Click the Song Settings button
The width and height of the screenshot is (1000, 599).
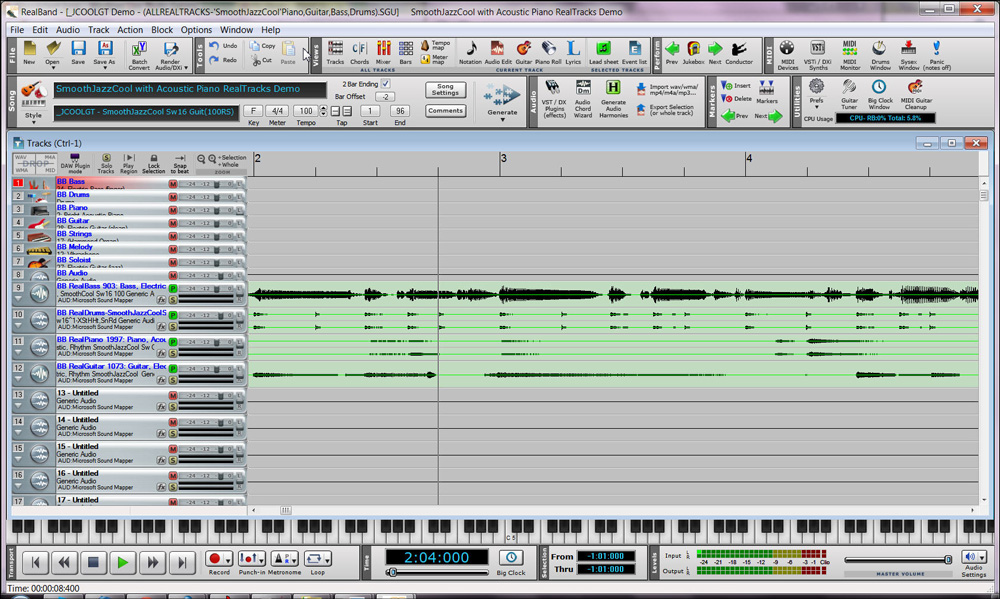[445, 90]
